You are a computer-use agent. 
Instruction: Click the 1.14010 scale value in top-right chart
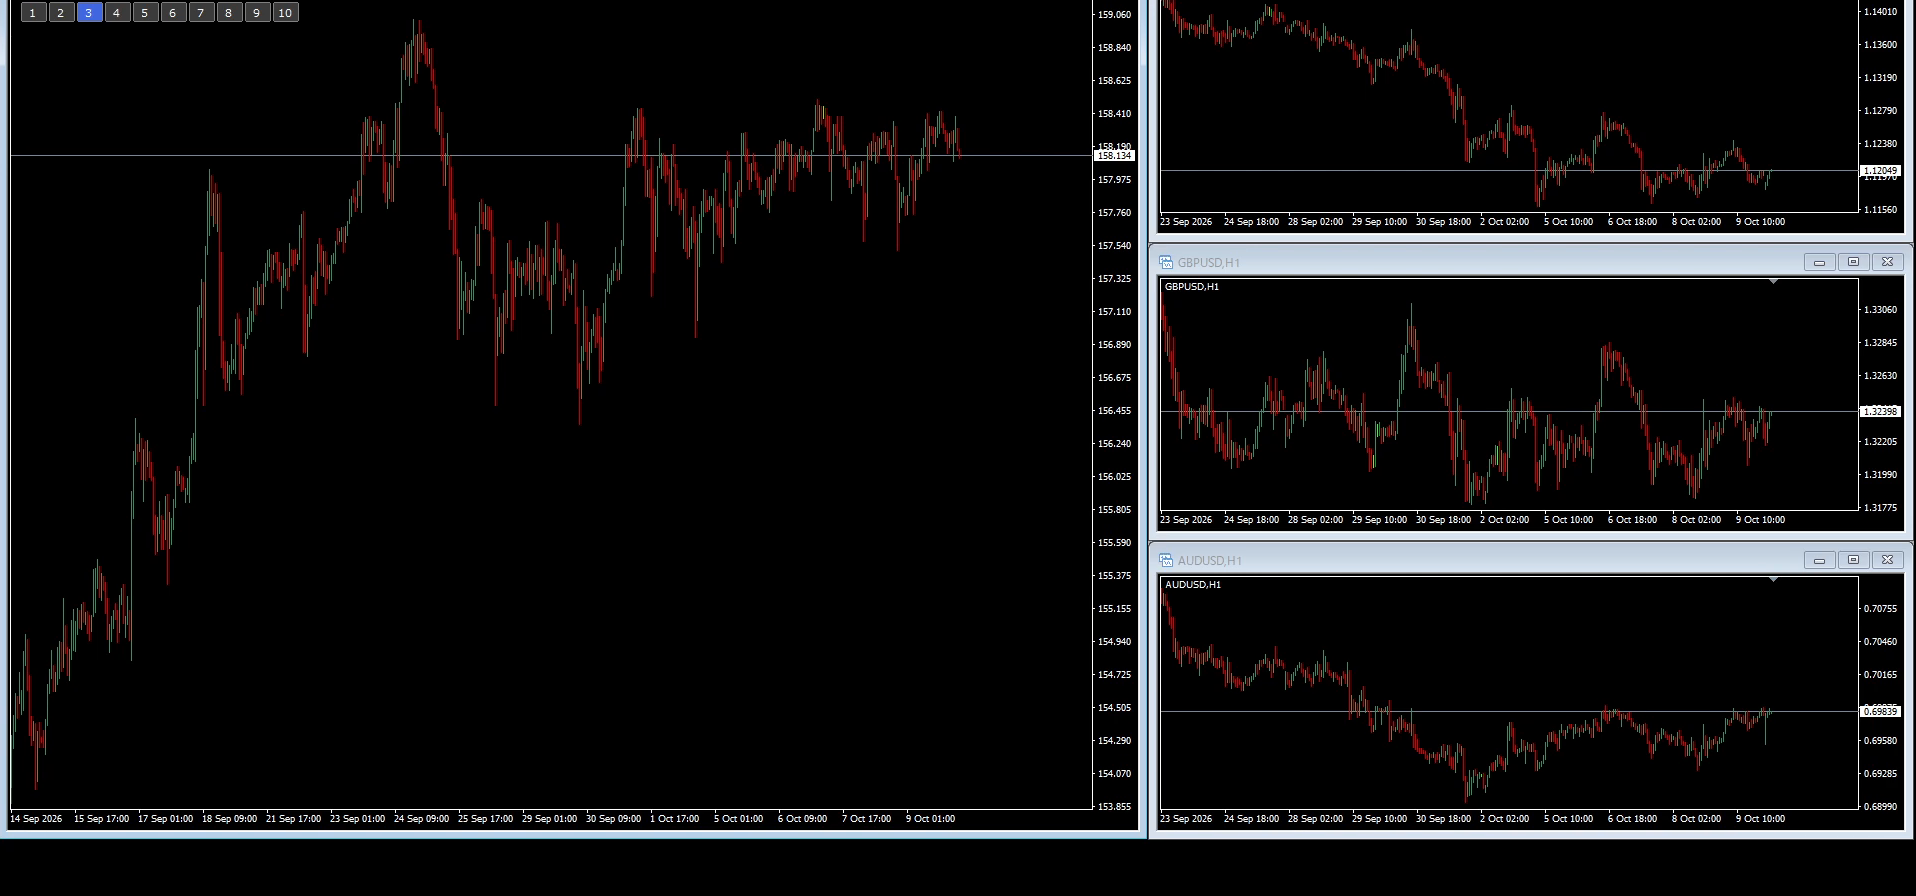1880,12
